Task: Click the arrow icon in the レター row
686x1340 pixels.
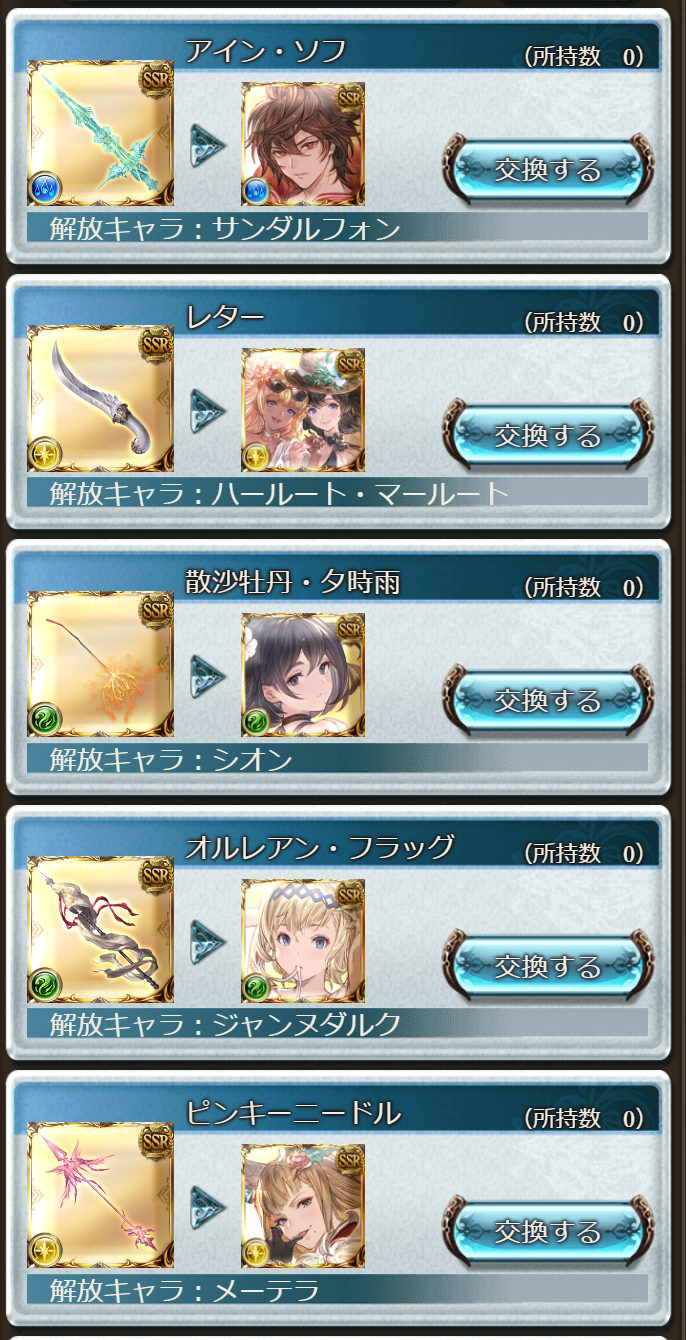Action: 209,410
